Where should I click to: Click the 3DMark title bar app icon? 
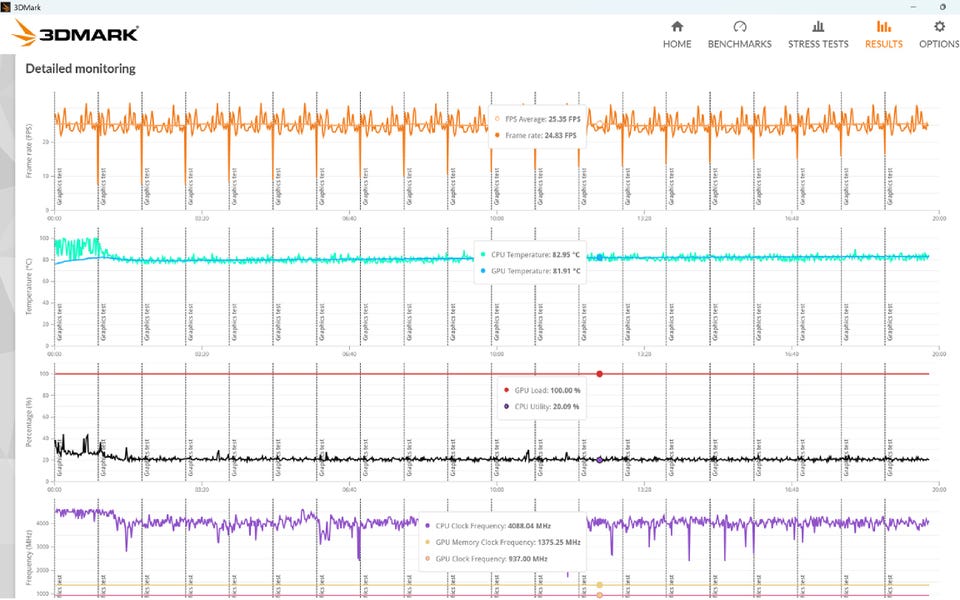click(x=6, y=7)
